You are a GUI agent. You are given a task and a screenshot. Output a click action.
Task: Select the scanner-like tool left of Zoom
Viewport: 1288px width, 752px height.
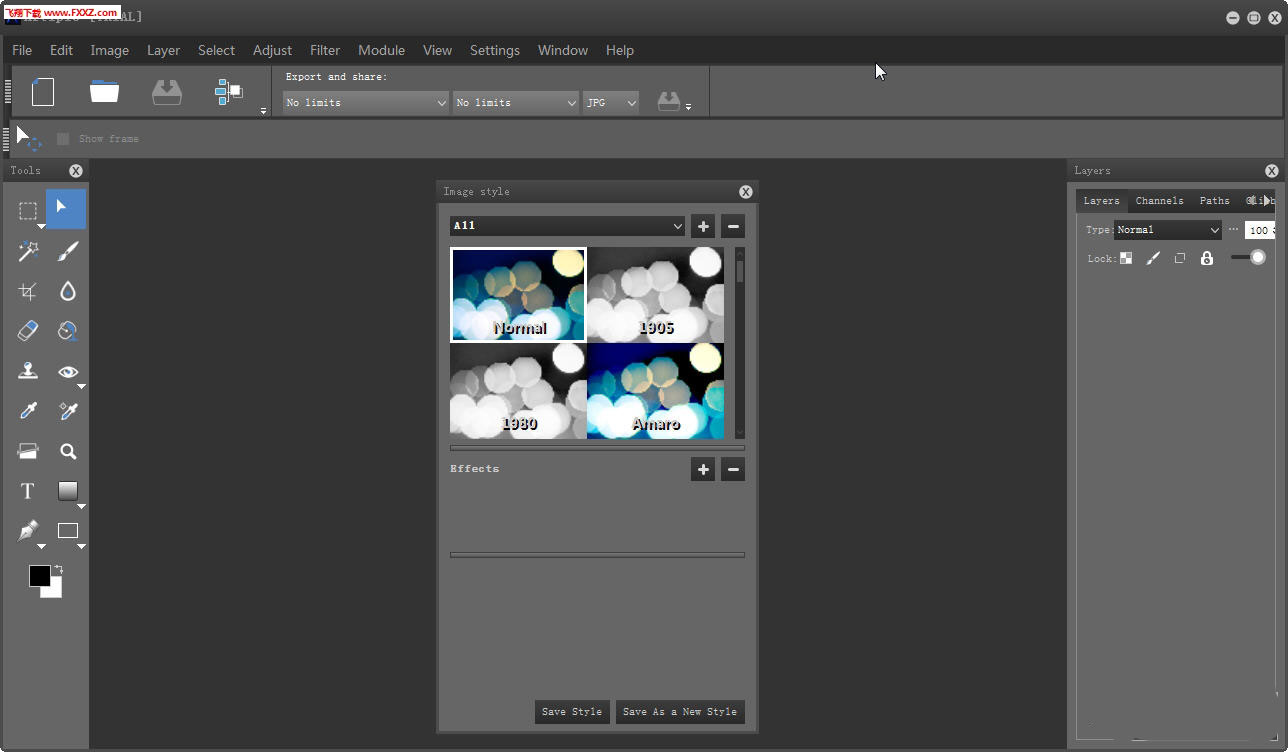pyautogui.click(x=28, y=451)
